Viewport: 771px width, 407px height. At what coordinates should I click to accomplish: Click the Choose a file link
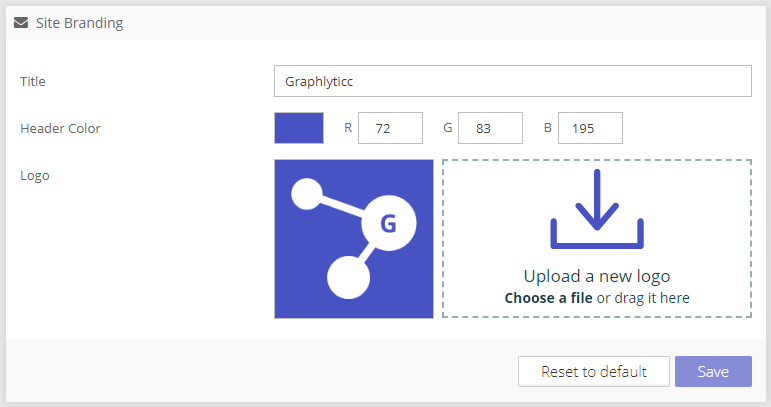[x=548, y=298]
